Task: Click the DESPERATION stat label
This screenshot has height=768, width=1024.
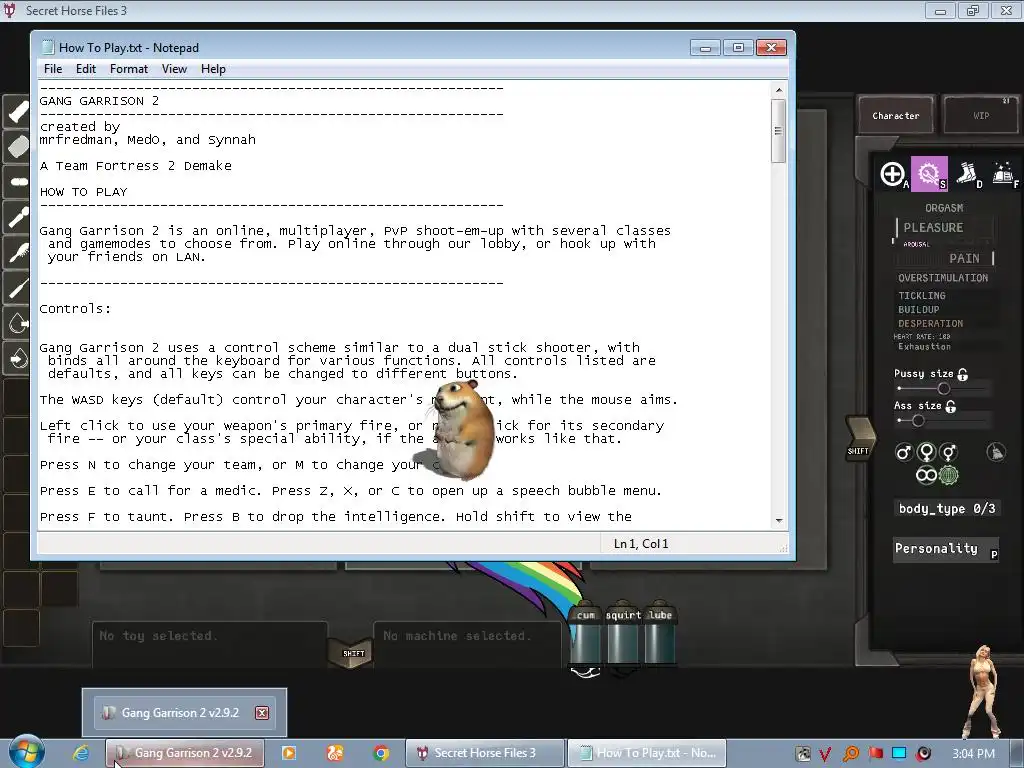Action: click(x=930, y=323)
